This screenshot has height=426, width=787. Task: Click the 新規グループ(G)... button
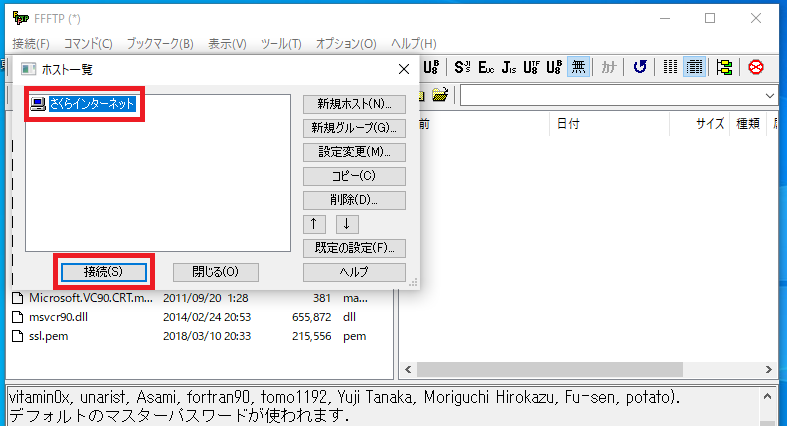tap(354, 128)
